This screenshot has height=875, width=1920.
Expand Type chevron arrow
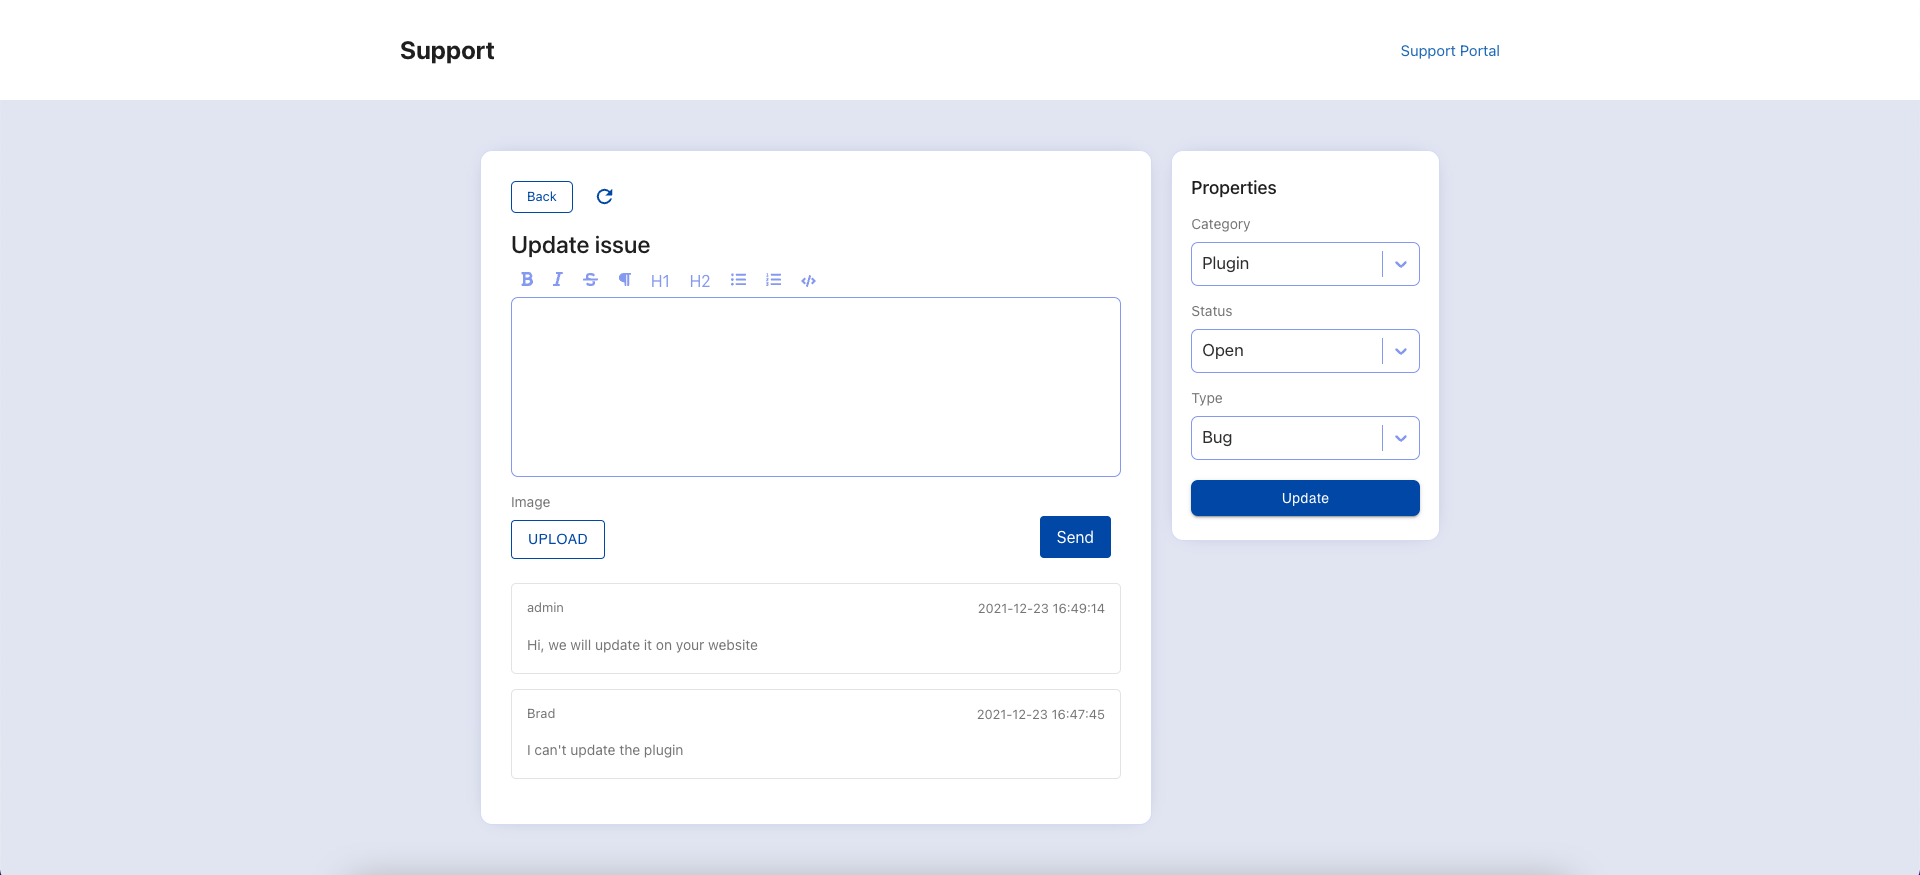point(1401,438)
